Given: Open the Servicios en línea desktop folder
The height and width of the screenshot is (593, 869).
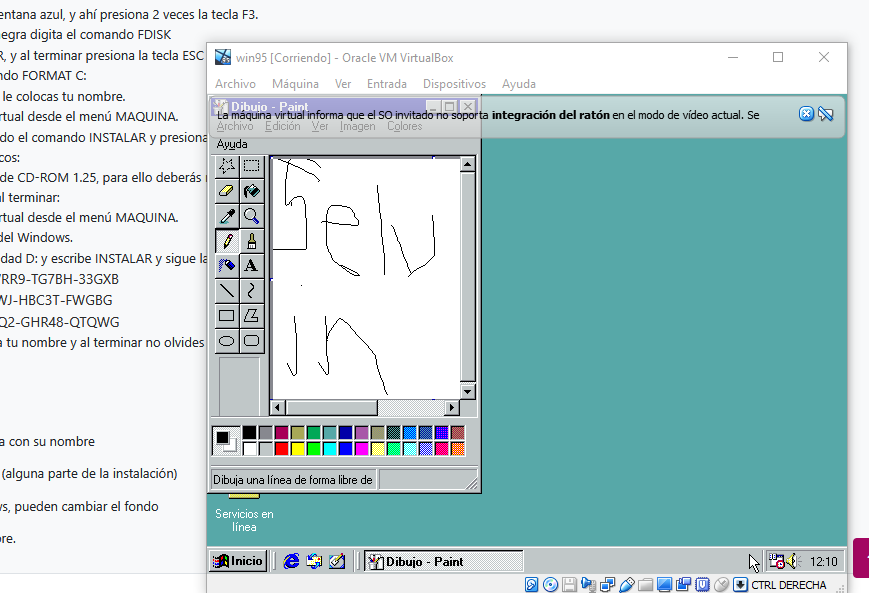Looking at the screenshot, I should click(x=244, y=514).
